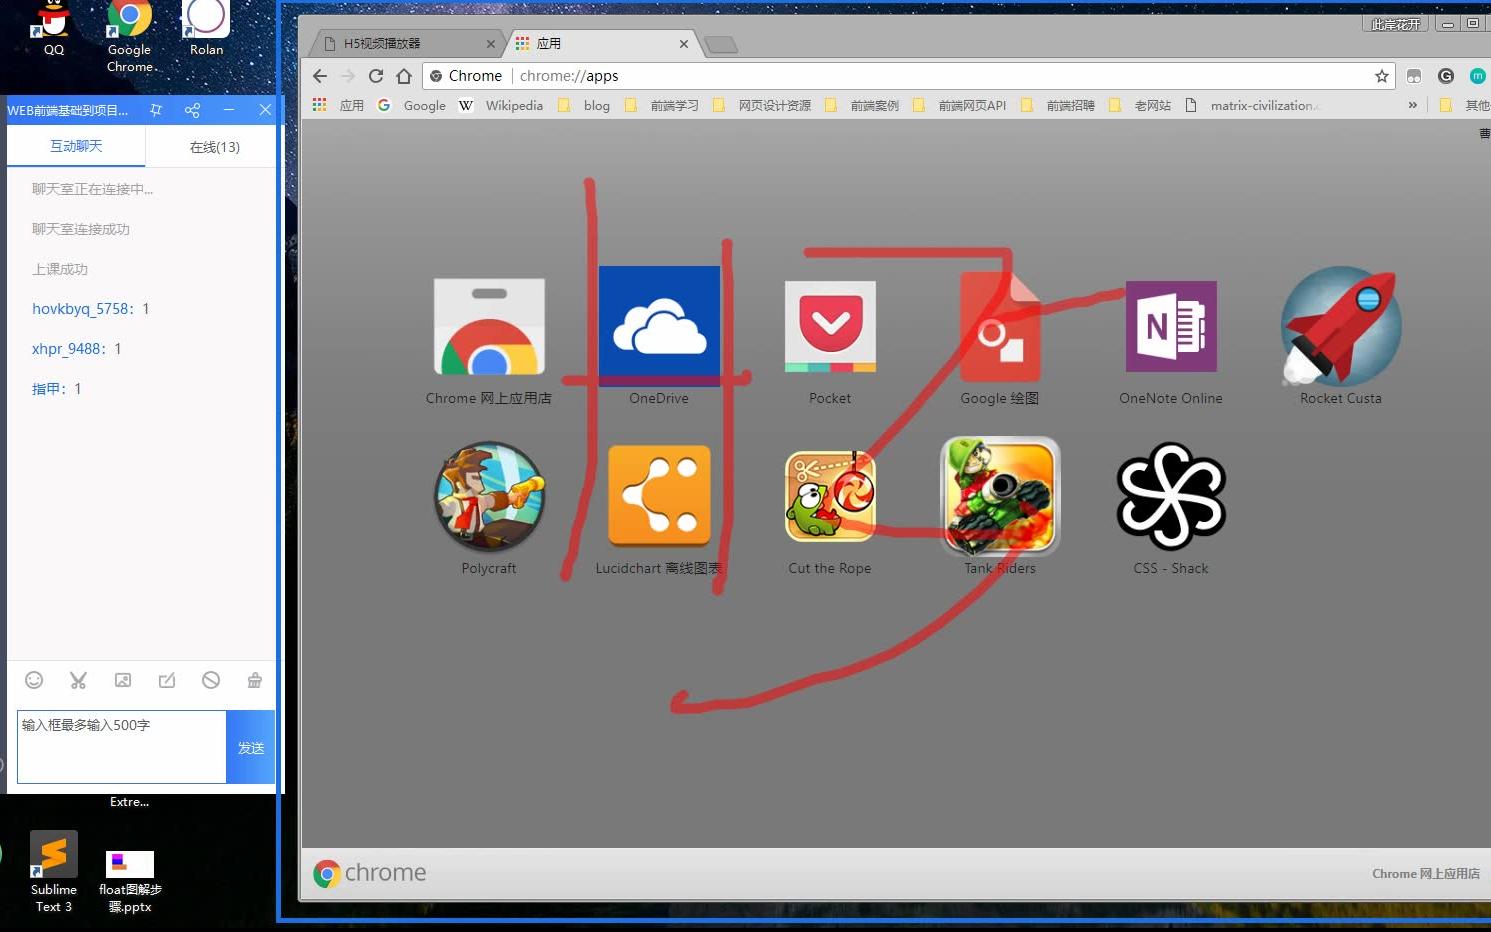Click the green m profile extension icon
Viewport: 1491px width, 932px height.
1477,76
